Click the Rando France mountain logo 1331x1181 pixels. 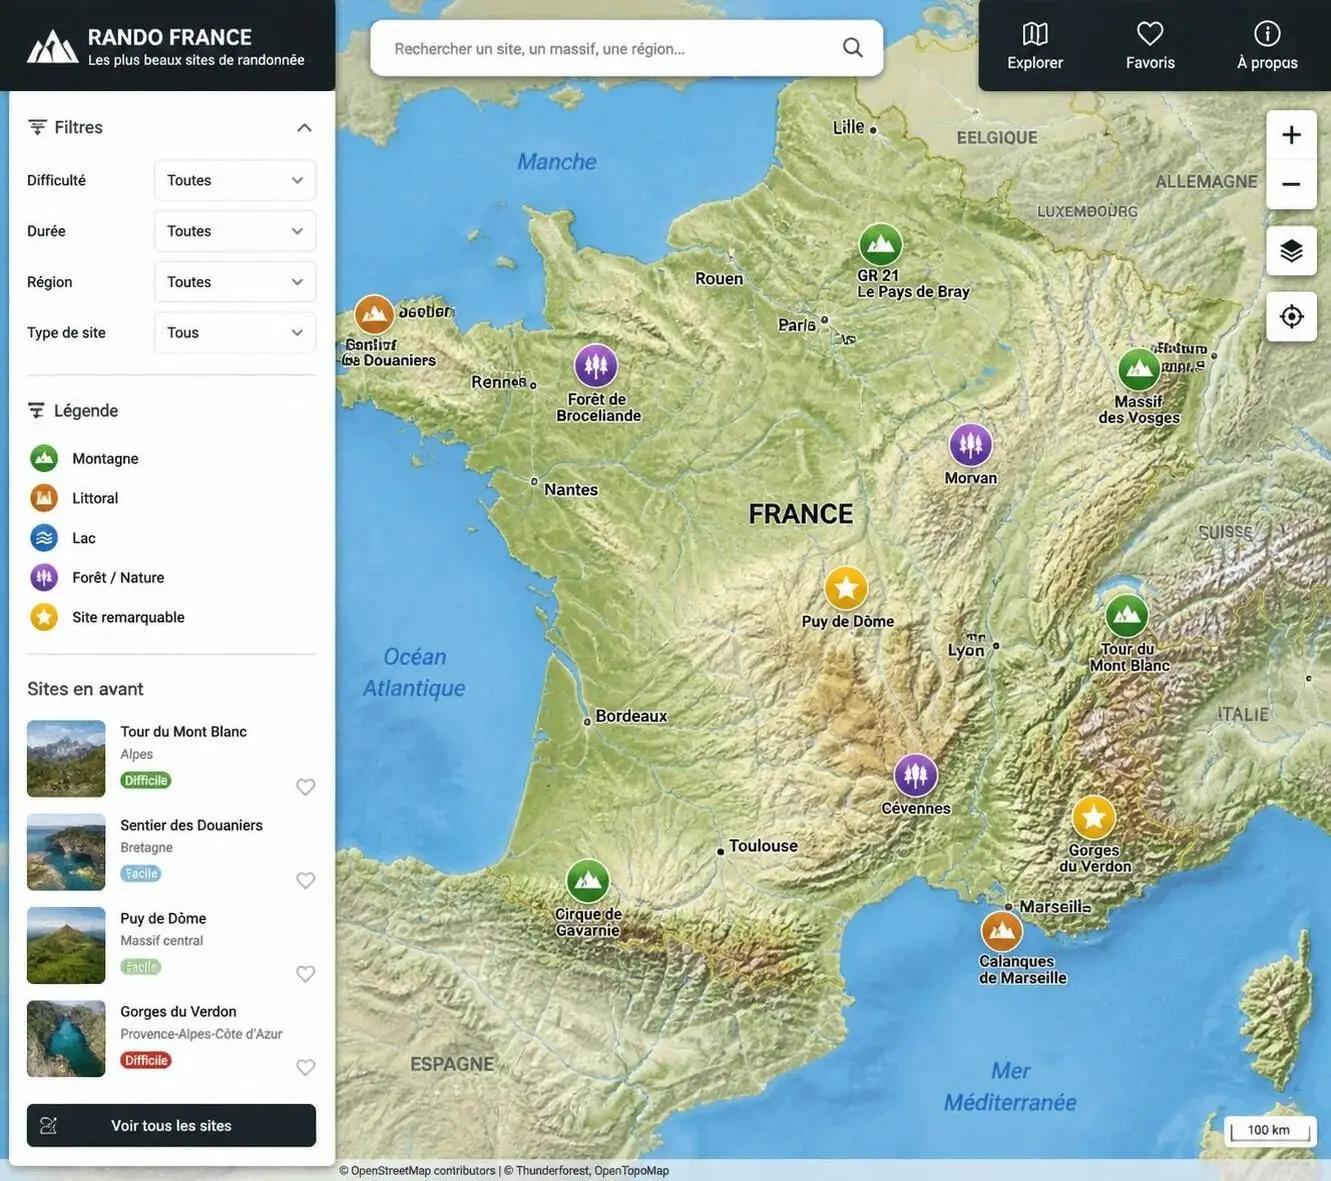click(x=52, y=46)
